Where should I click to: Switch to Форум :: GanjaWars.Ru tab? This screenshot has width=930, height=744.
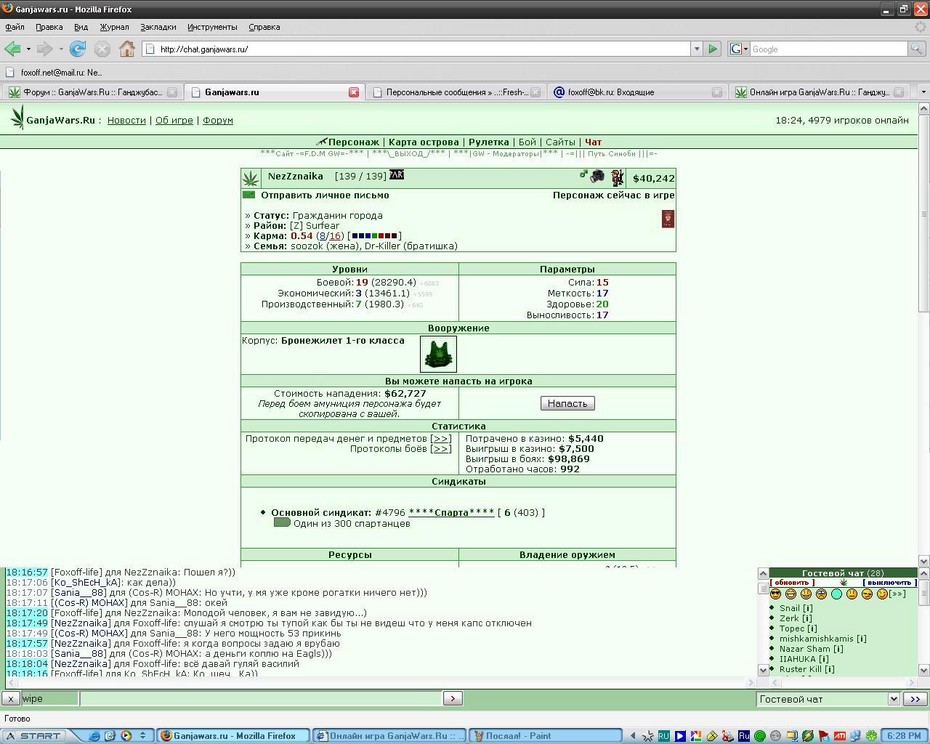[92, 92]
